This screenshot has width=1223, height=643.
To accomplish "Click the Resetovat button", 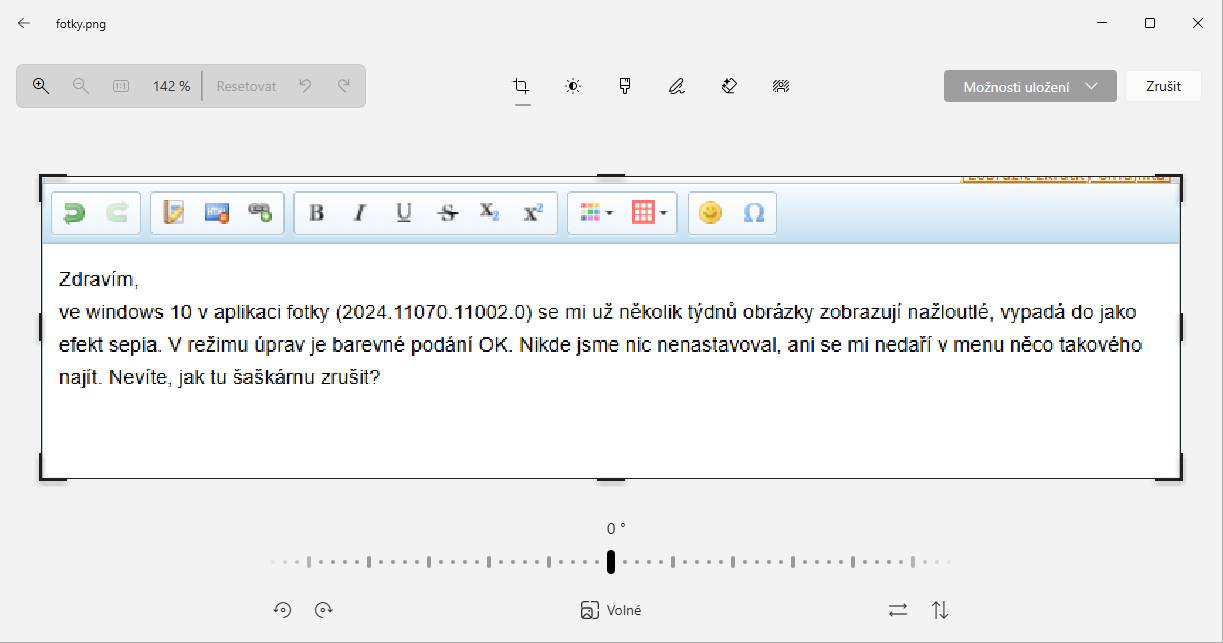I will click(246, 86).
